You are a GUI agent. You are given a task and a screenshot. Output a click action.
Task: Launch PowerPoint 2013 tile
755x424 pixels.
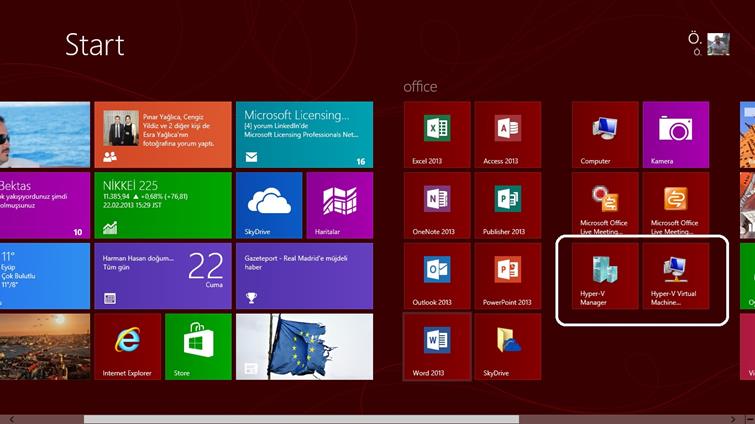508,276
